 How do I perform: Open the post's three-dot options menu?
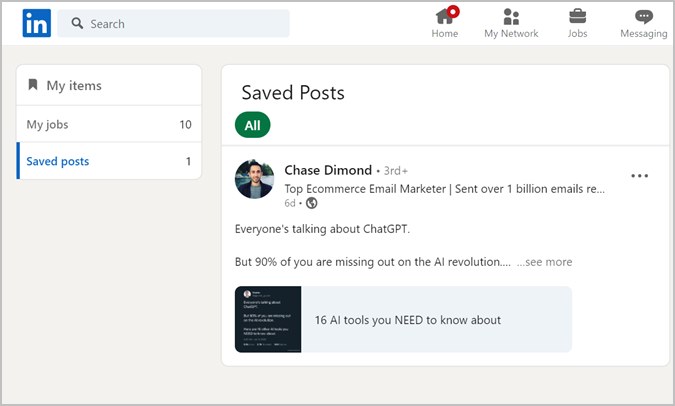pyautogui.click(x=639, y=176)
